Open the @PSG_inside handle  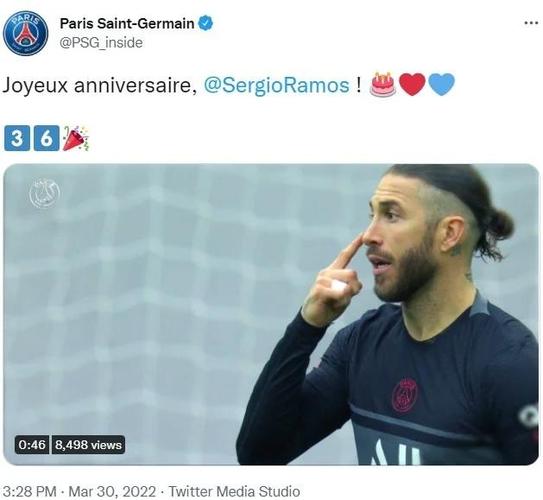[101, 43]
